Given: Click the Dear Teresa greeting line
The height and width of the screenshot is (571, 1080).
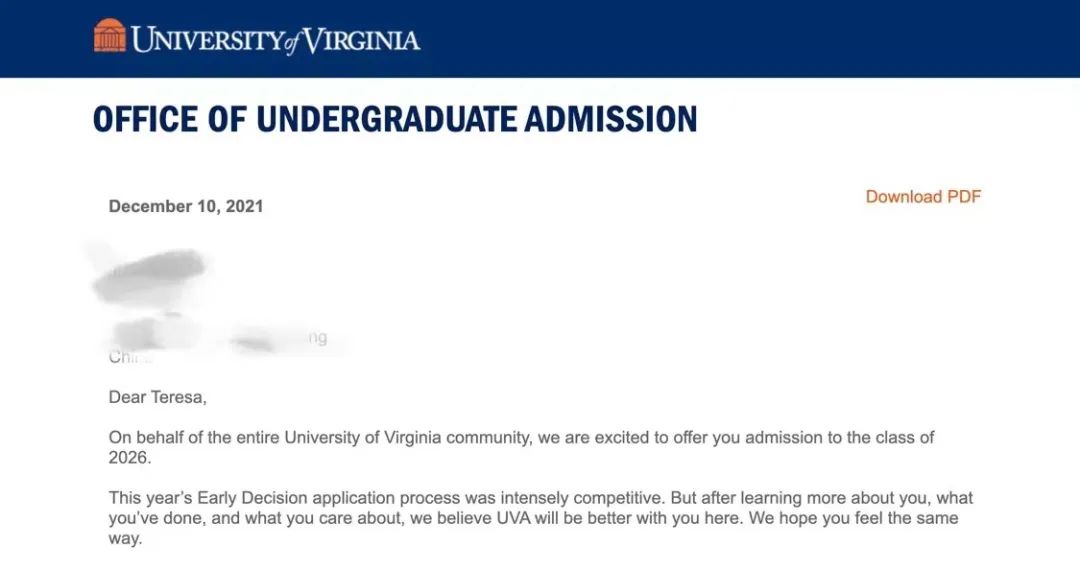Looking at the screenshot, I should pos(158,398).
